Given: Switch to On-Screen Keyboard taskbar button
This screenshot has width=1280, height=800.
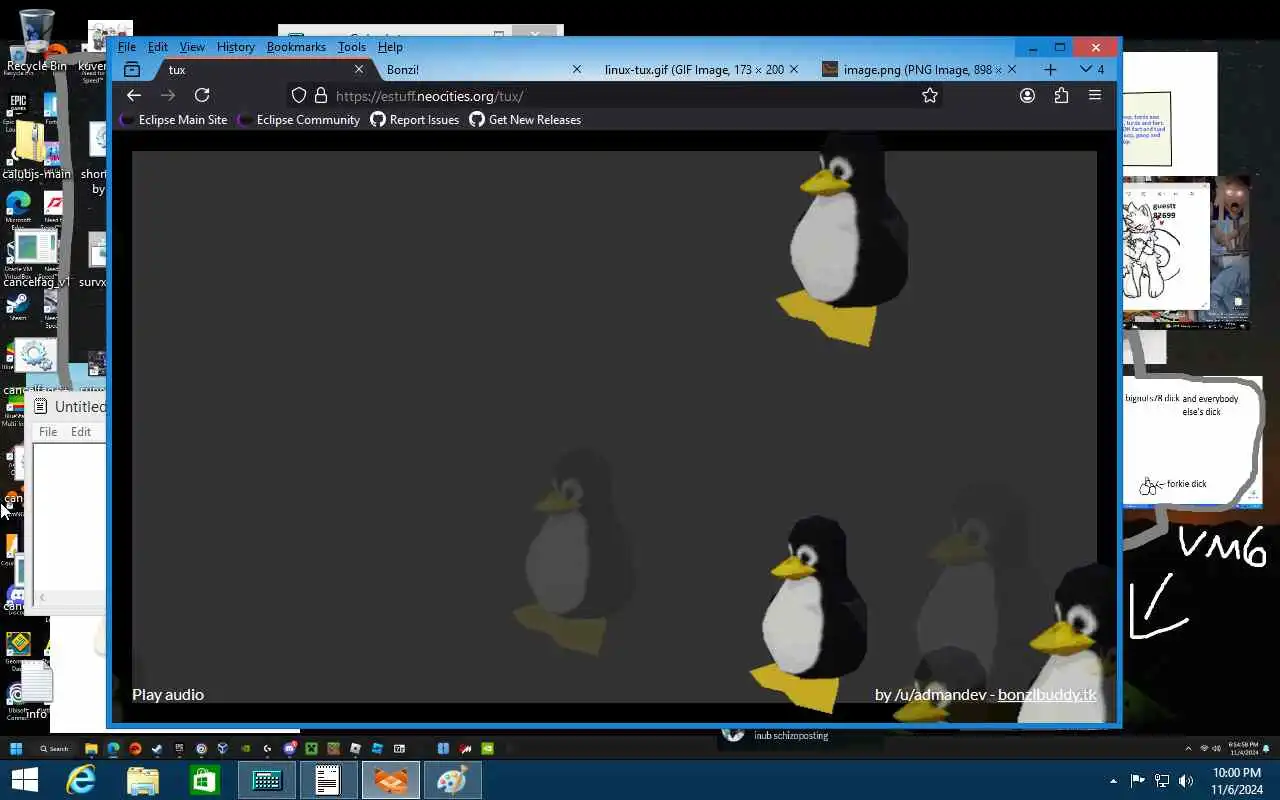Looking at the screenshot, I should click(x=267, y=780).
